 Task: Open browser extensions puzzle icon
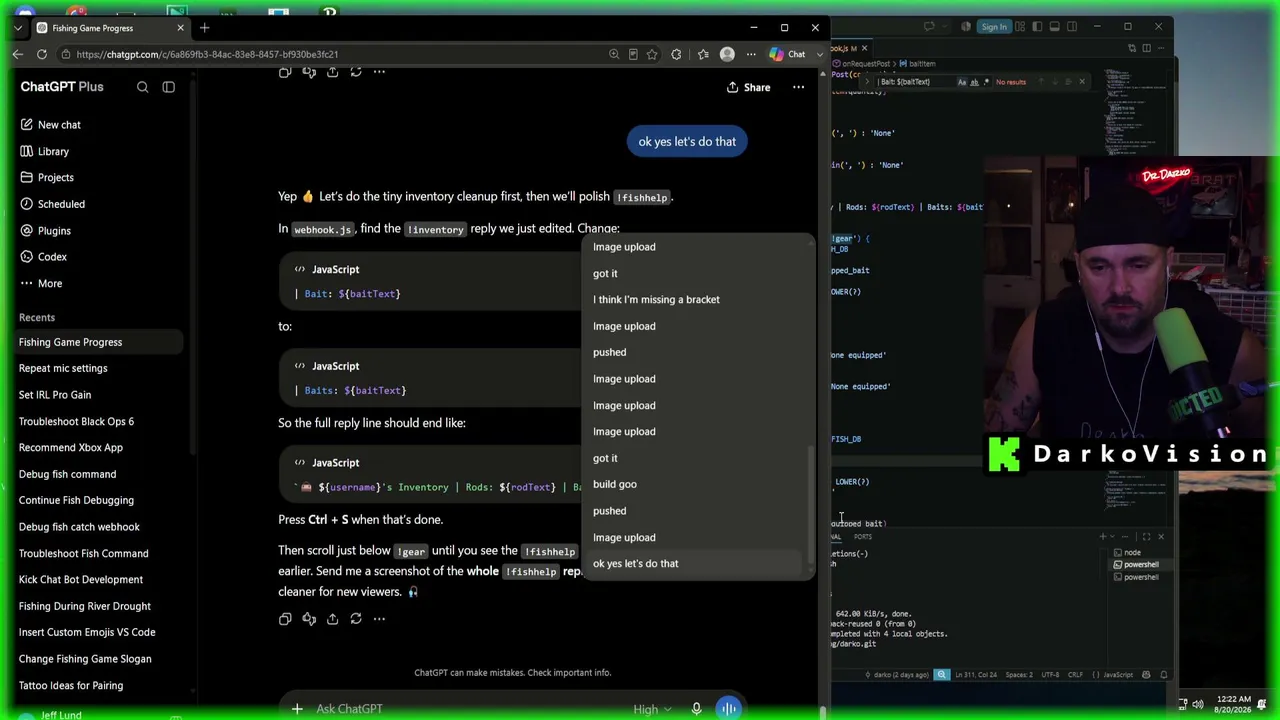point(676,54)
